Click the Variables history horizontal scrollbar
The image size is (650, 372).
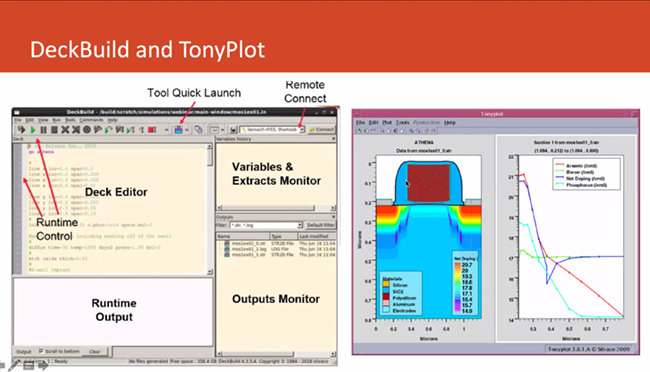[x=276, y=207]
